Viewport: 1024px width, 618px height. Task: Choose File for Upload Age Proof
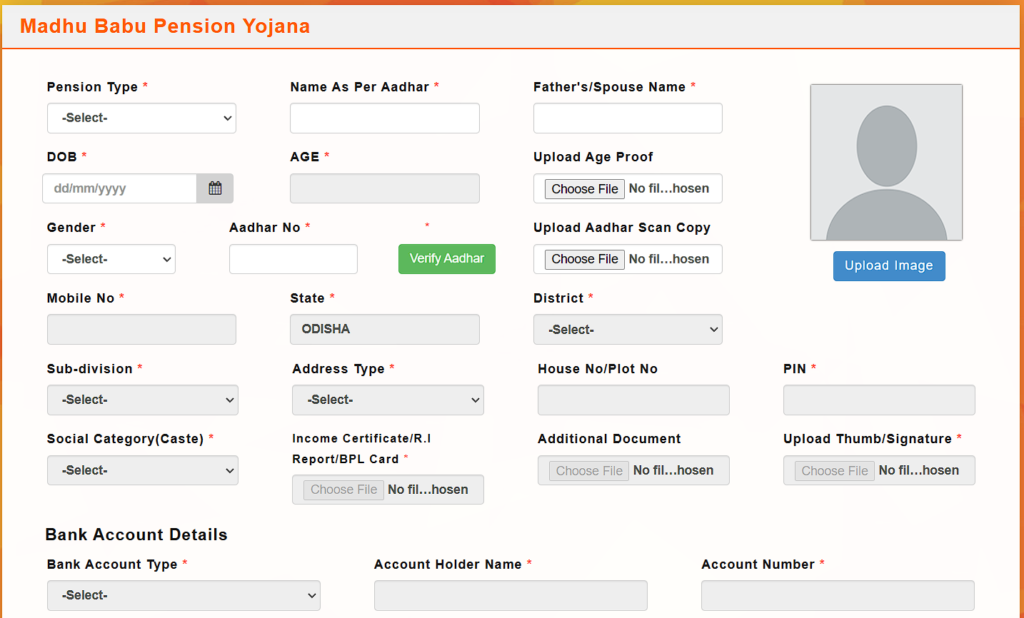pyautogui.click(x=584, y=189)
